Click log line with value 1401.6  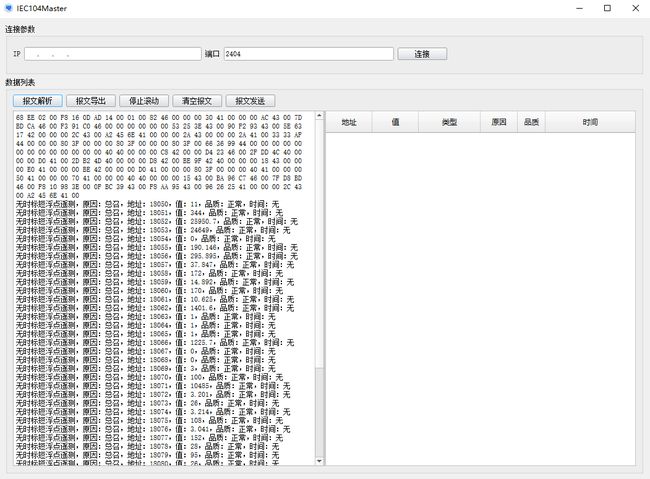tap(155, 308)
